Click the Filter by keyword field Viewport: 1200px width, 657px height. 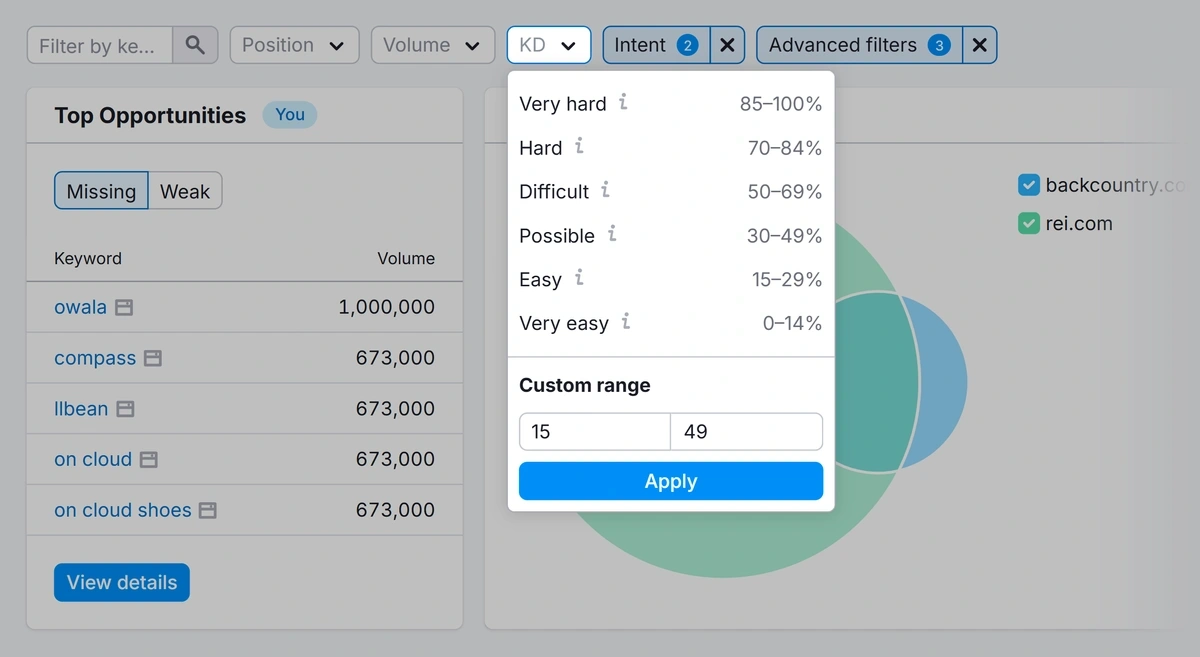(x=100, y=45)
